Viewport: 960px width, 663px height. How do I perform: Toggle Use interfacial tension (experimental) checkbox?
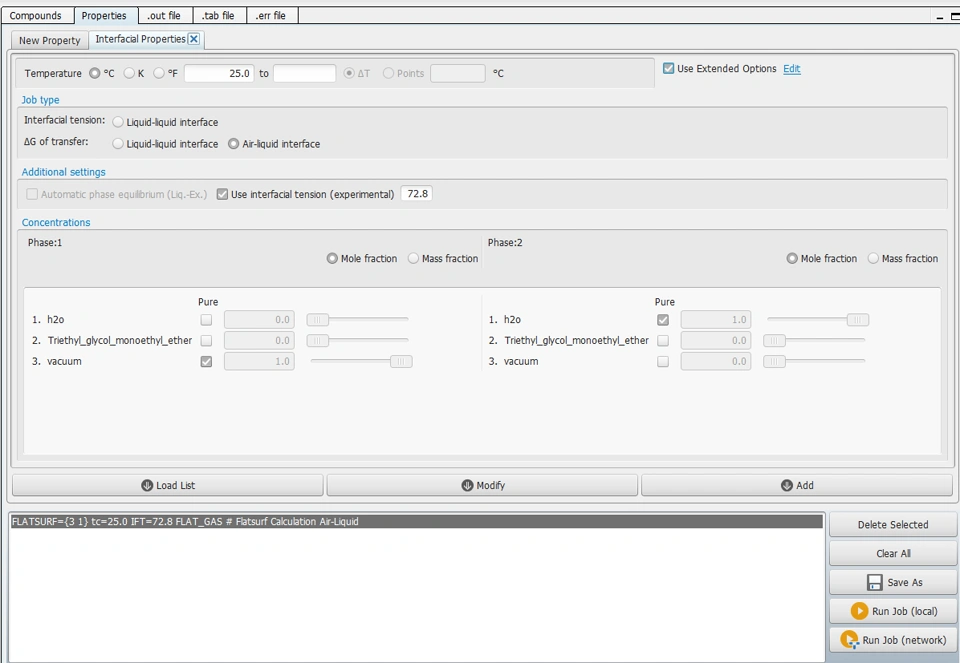tap(222, 194)
